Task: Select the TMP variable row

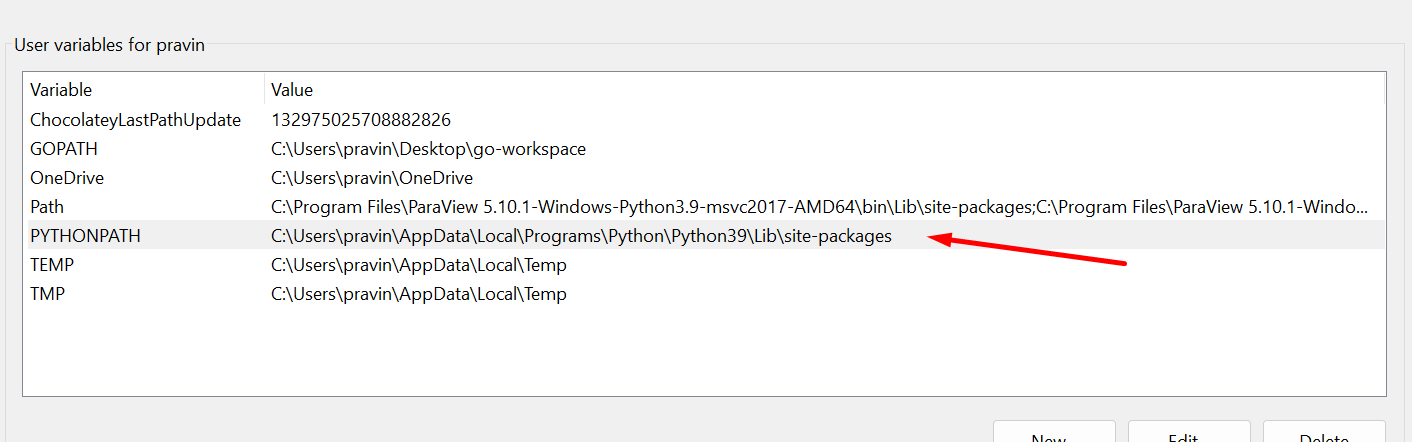Action: tap(48, 294)
